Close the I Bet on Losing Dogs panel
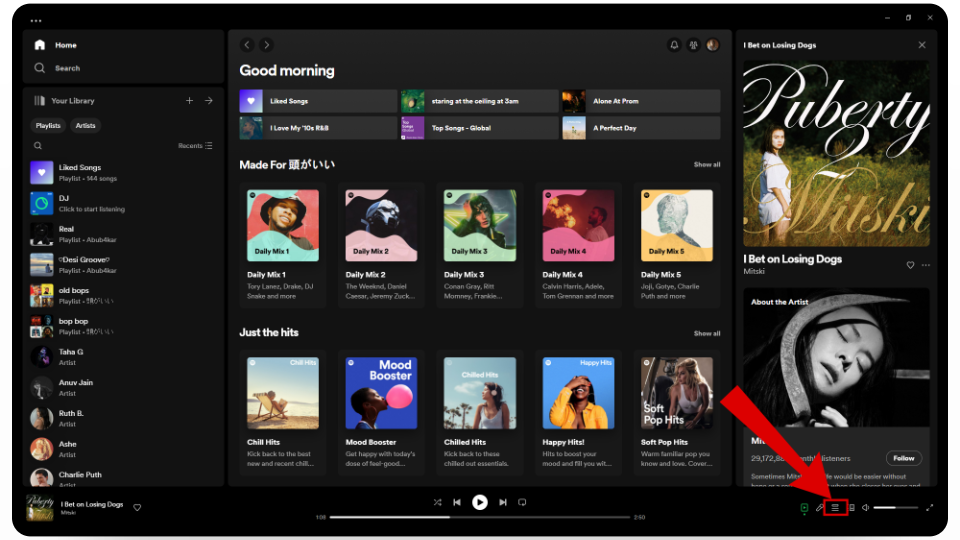Screen dimensions: 960x540 pos(922,45)
